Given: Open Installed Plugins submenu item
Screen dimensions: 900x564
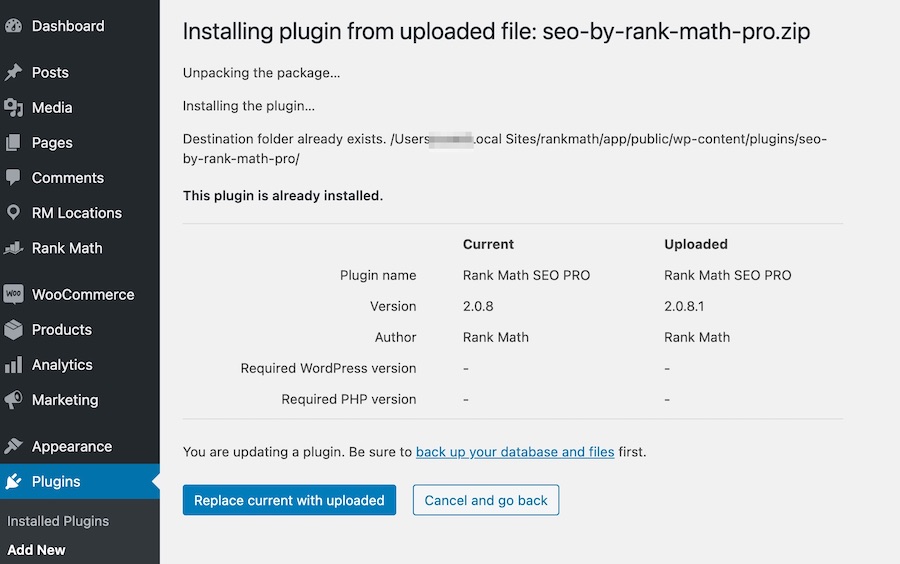Looking at the screenshot, I should [58, 521].
